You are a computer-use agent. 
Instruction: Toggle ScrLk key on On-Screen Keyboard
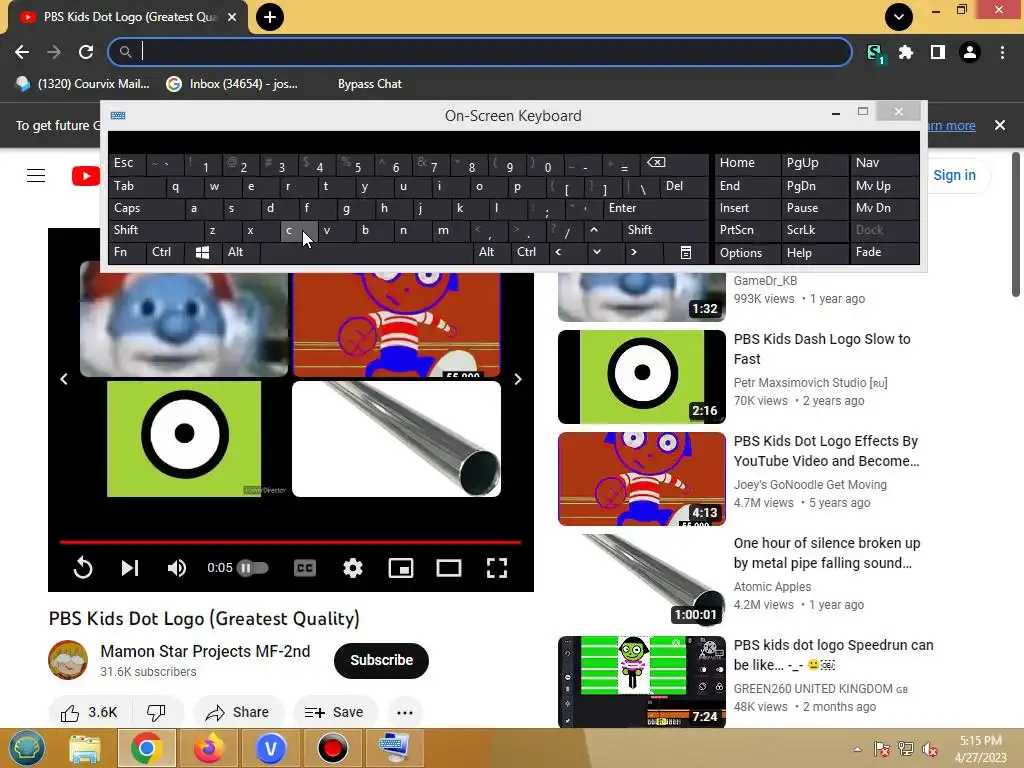814,230
